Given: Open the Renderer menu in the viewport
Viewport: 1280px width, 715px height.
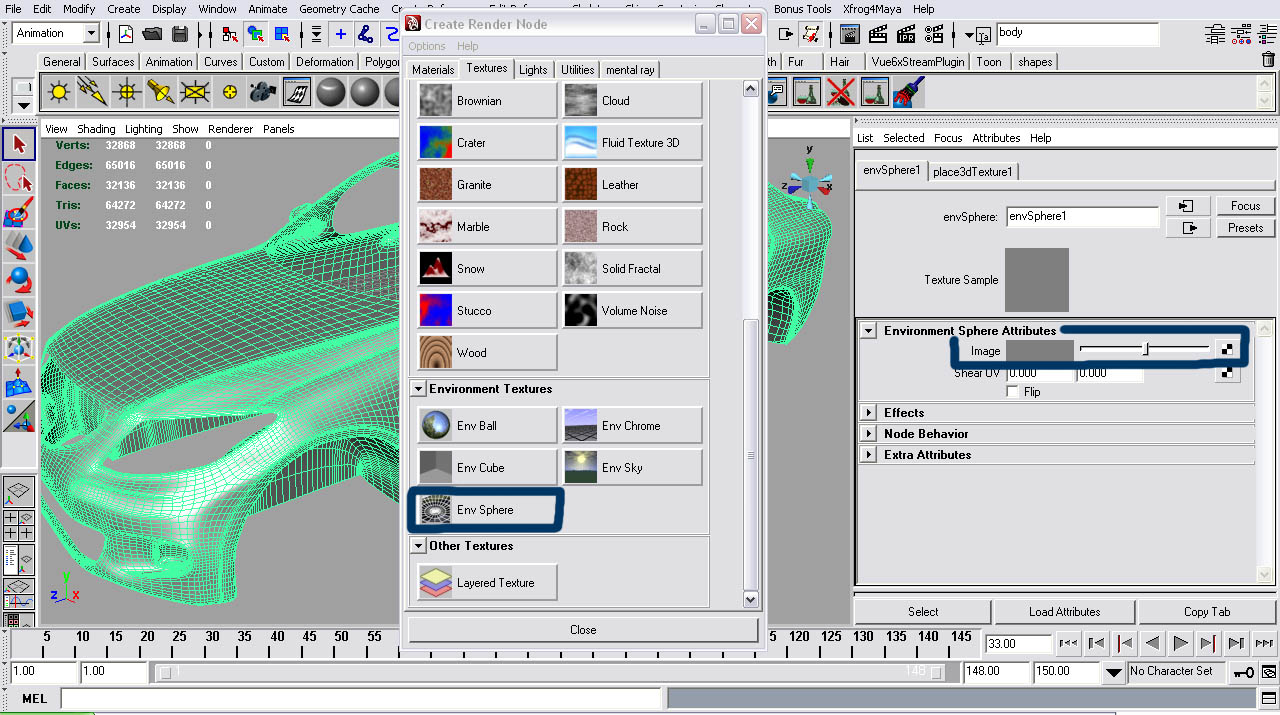Looking at the screenshot, I should pos(230,129).
